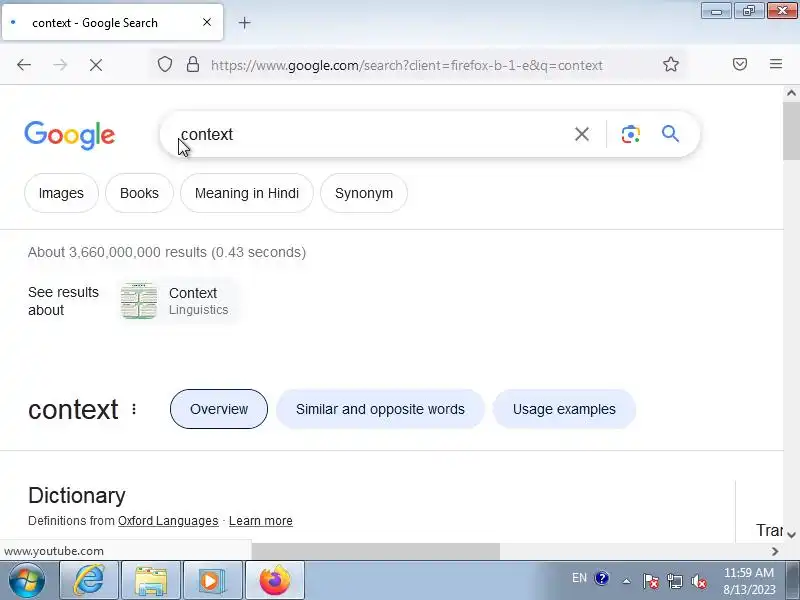Open tracking protection shield icon
Image resolution: width=800 pixels, height=600 pixels.
(165, 65)
